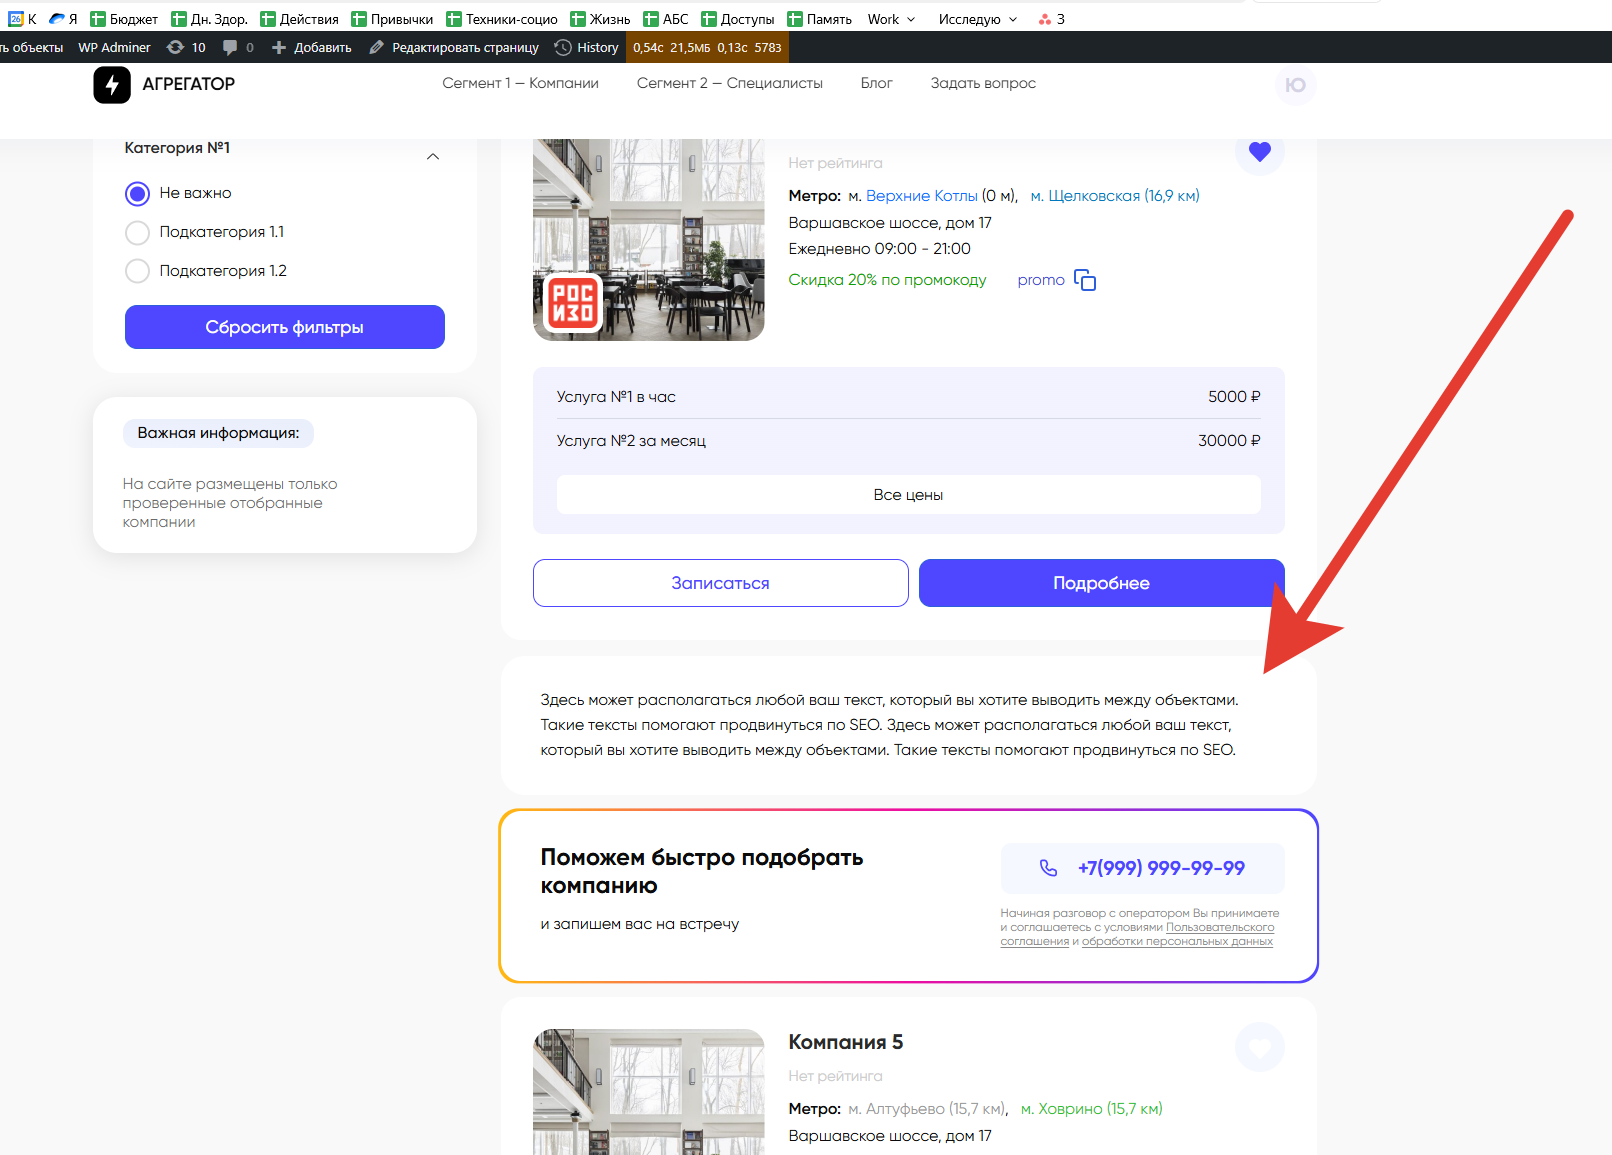Copy the promo code with copy icon
This screenshot has width=1612, height=1155.
point(1085,280)
